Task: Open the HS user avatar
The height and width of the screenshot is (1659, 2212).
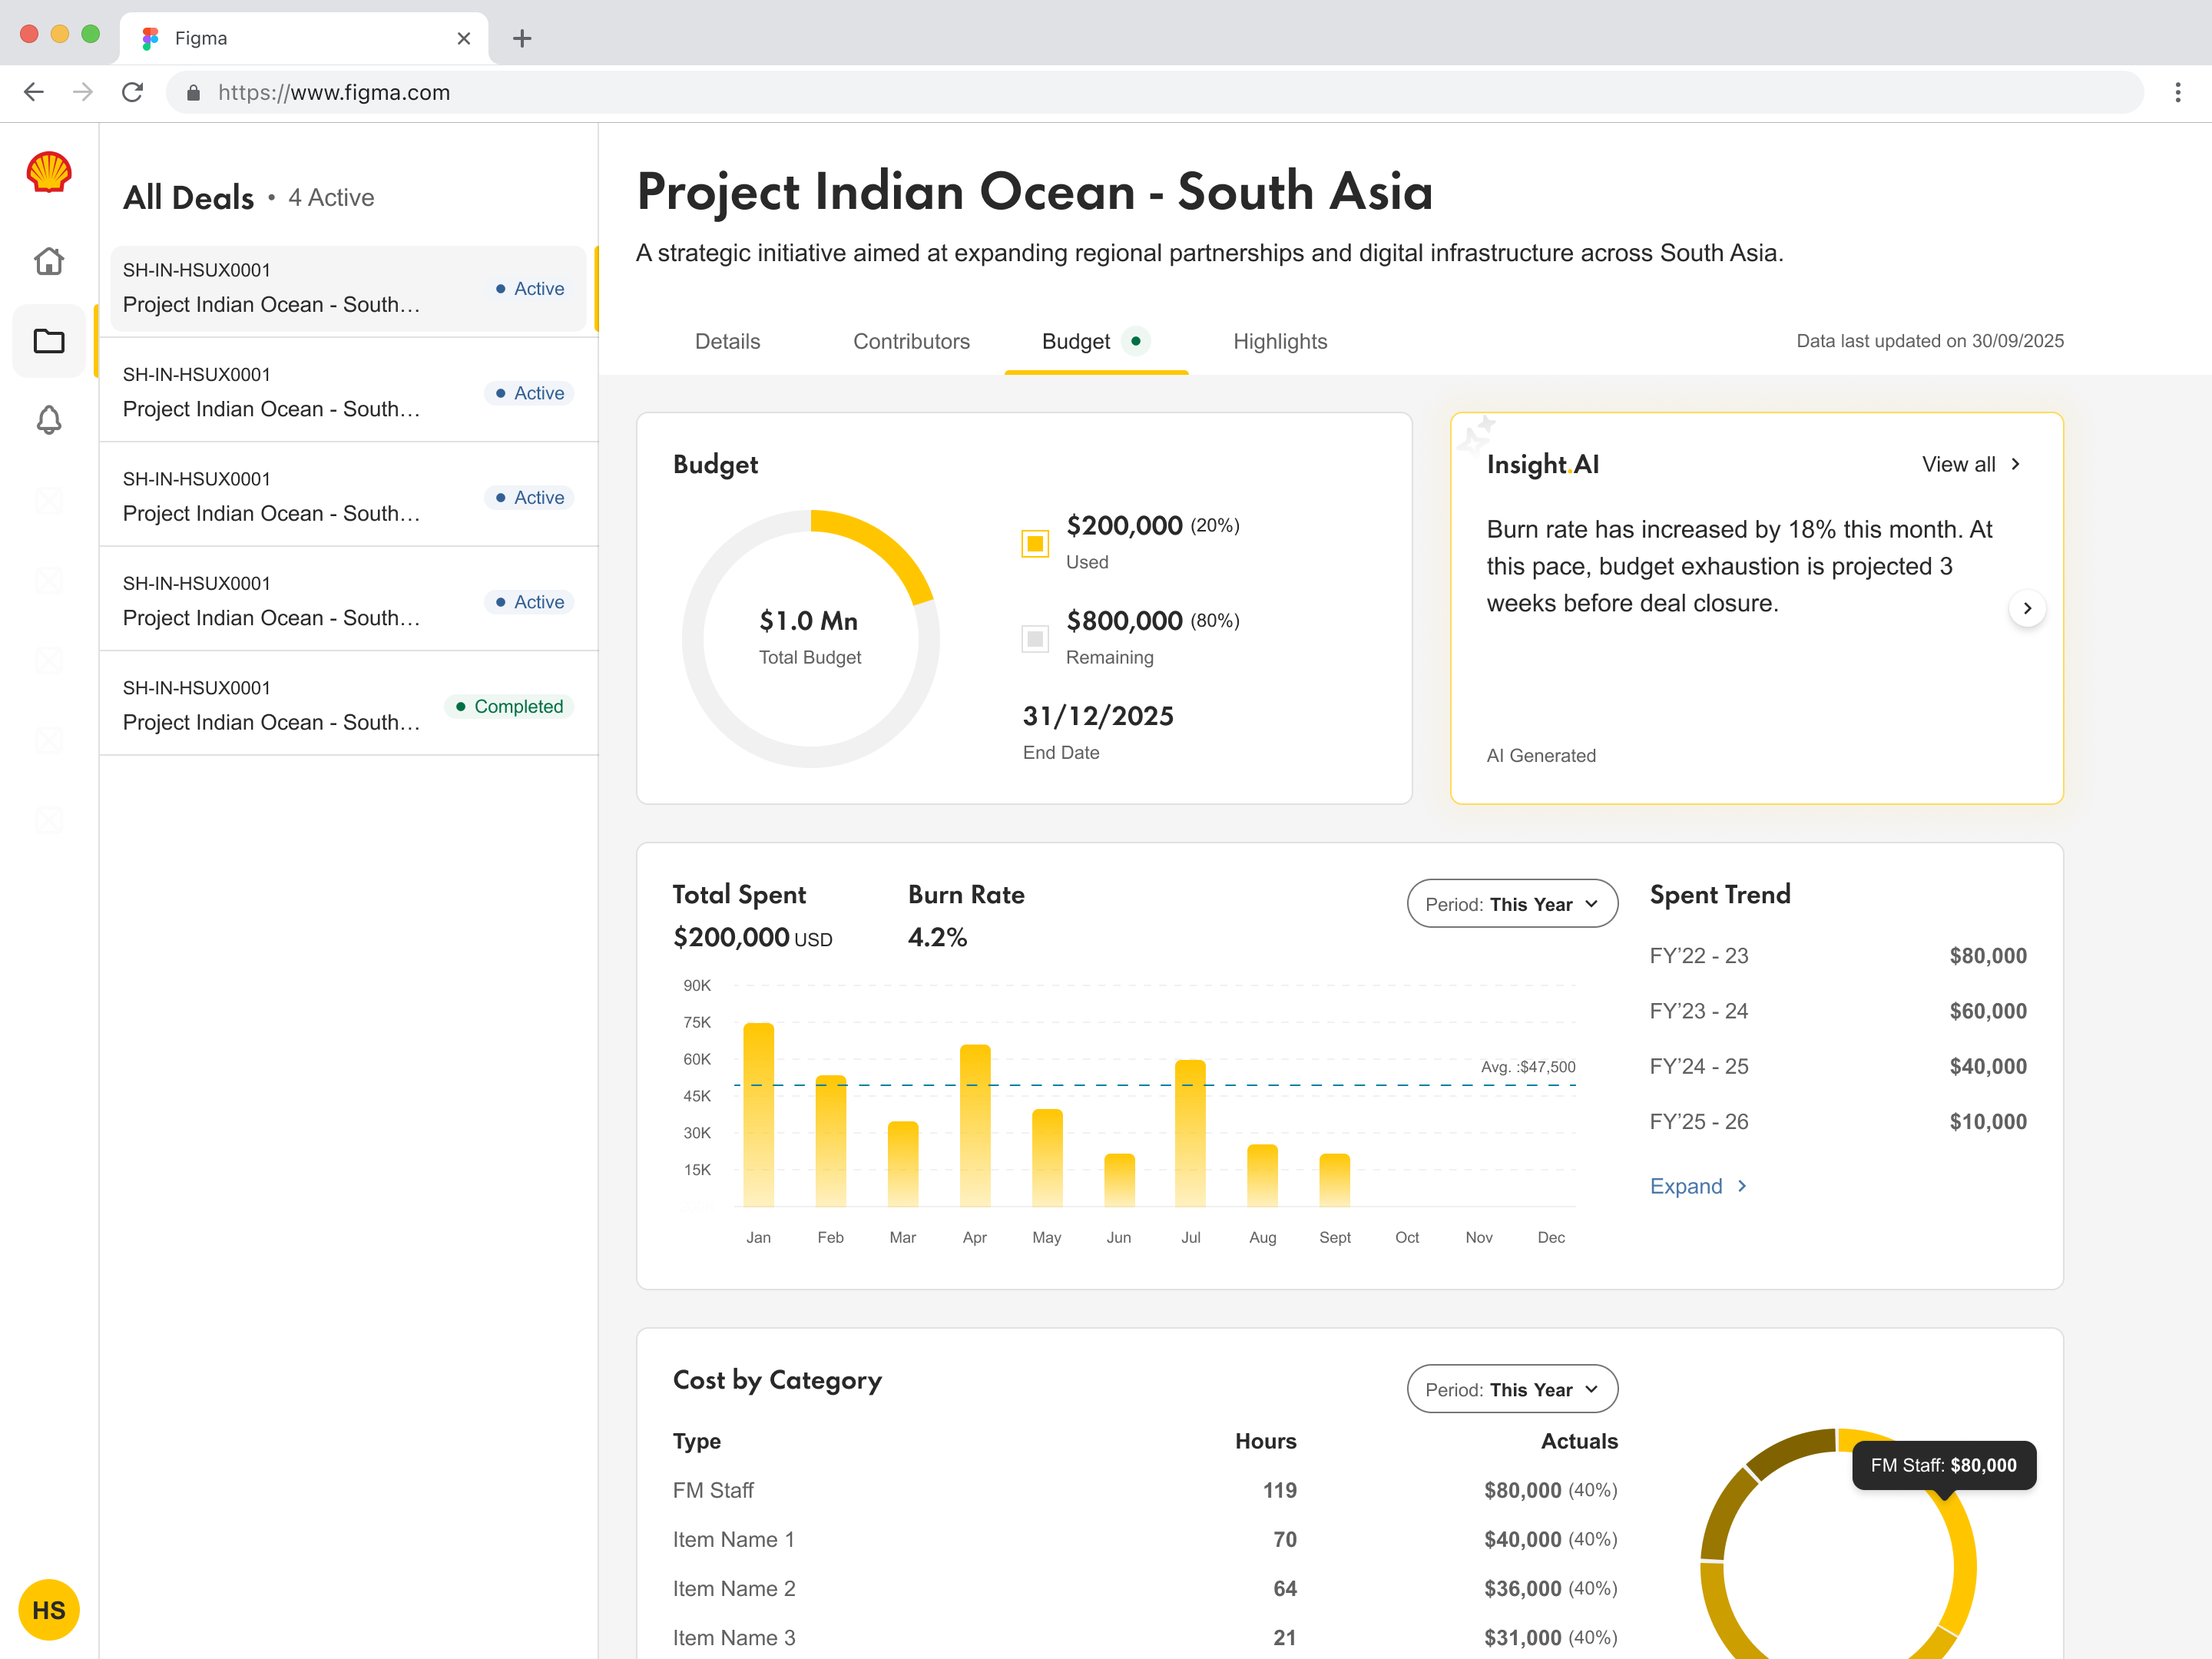Action: [x=48, y=1609]
